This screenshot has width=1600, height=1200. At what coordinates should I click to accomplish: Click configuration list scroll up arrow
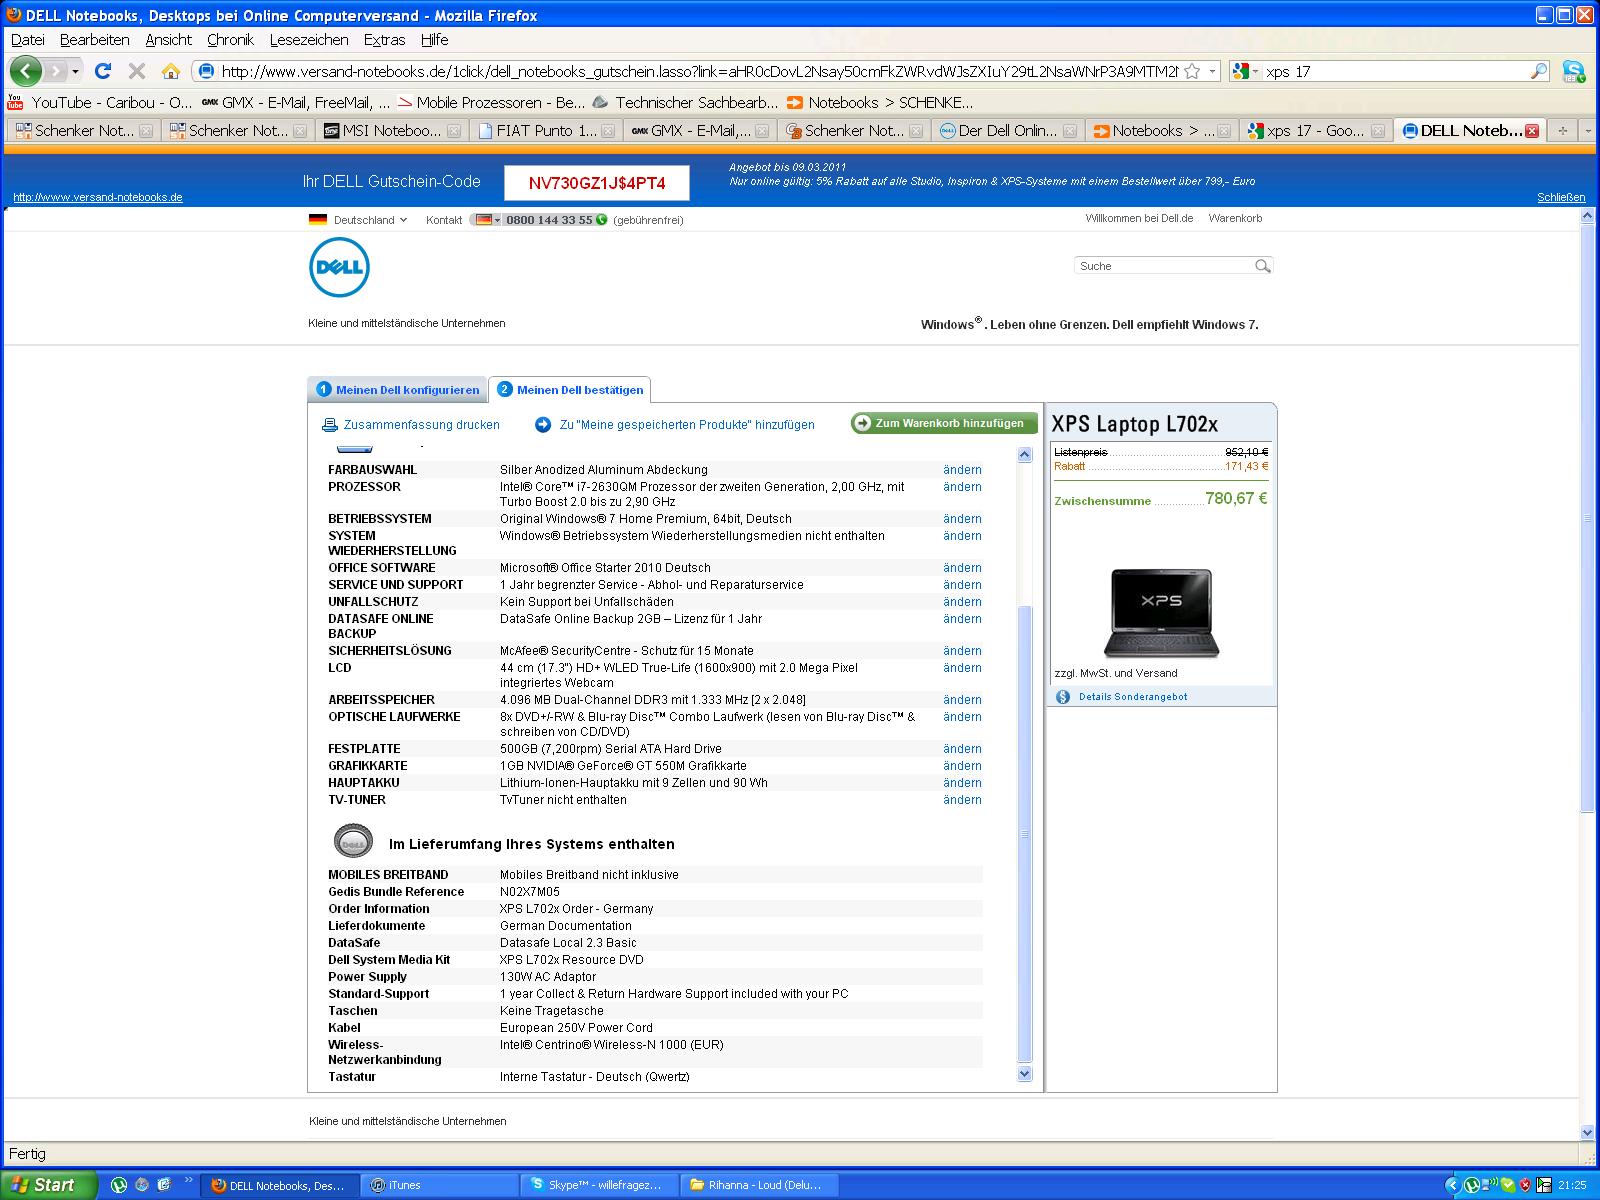click(1024, 455)
